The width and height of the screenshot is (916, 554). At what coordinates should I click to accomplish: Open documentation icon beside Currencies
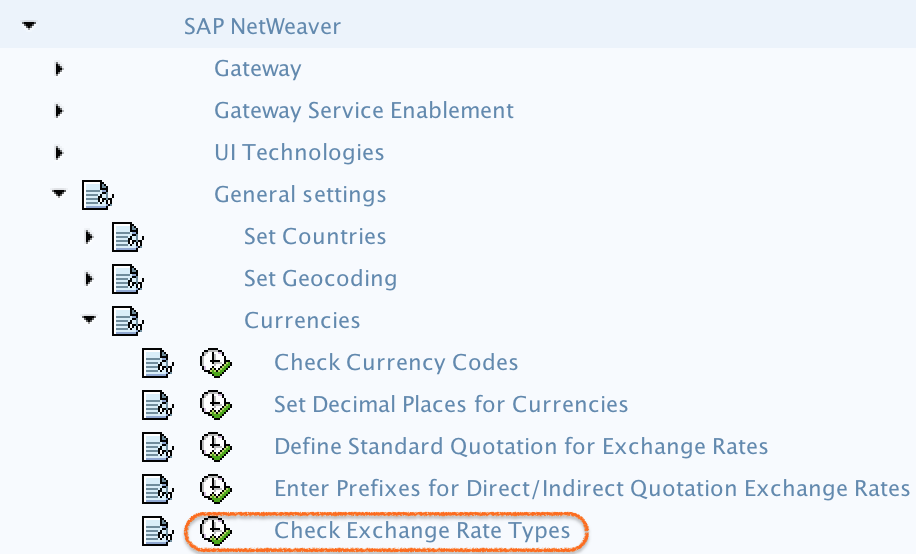(x=128, y=321)
